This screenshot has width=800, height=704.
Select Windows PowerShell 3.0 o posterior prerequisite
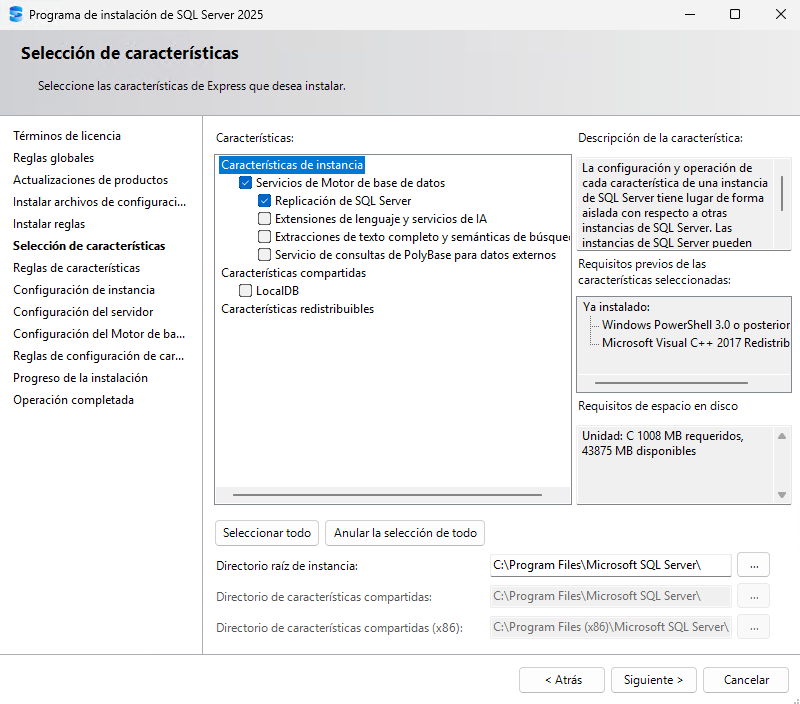click(x=696, y=325)
